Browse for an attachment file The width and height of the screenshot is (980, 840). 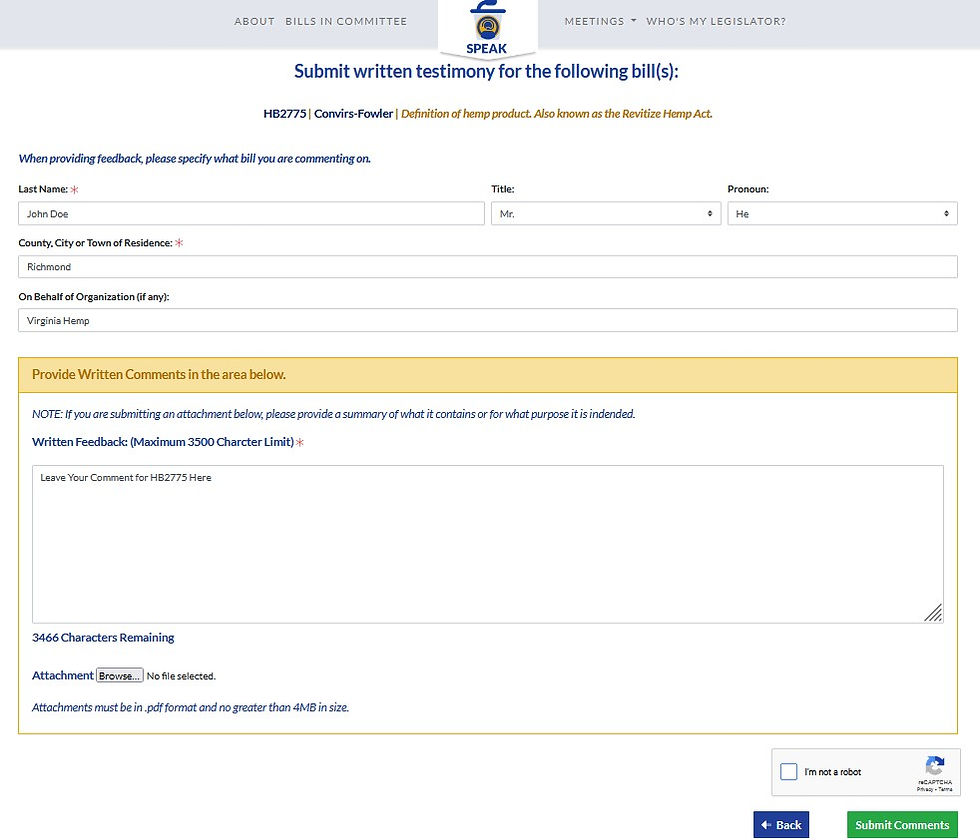(x=119, y=676)
